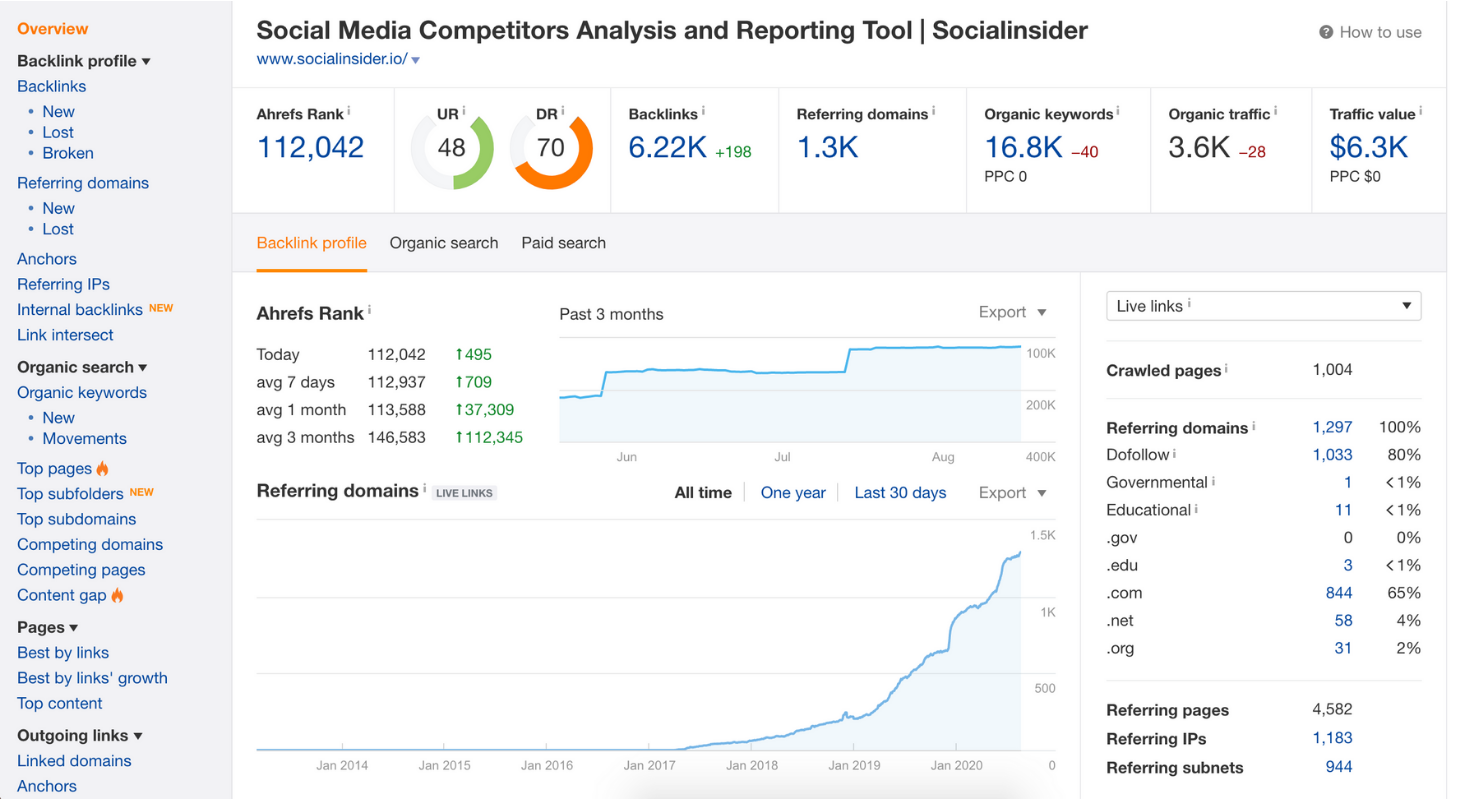
Task: Click the Governmental info icon
Action: coord(1213,481)
